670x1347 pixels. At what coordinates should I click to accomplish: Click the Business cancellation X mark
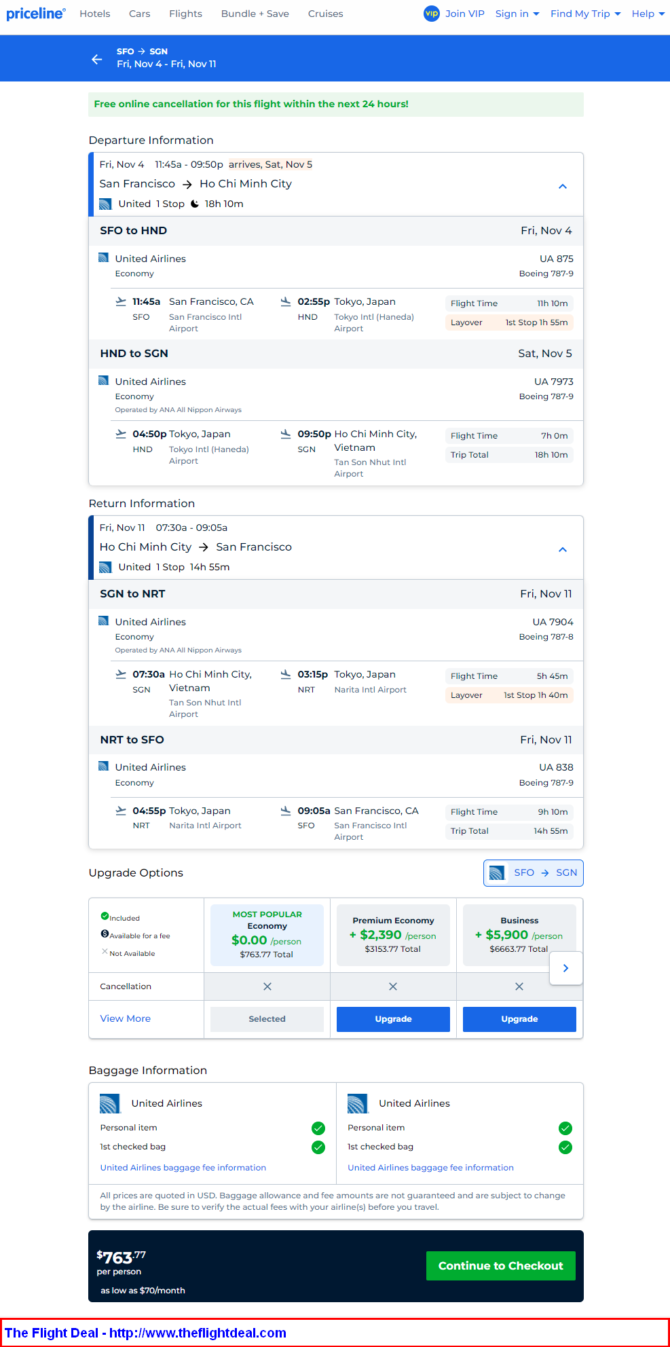coord(519,986)
